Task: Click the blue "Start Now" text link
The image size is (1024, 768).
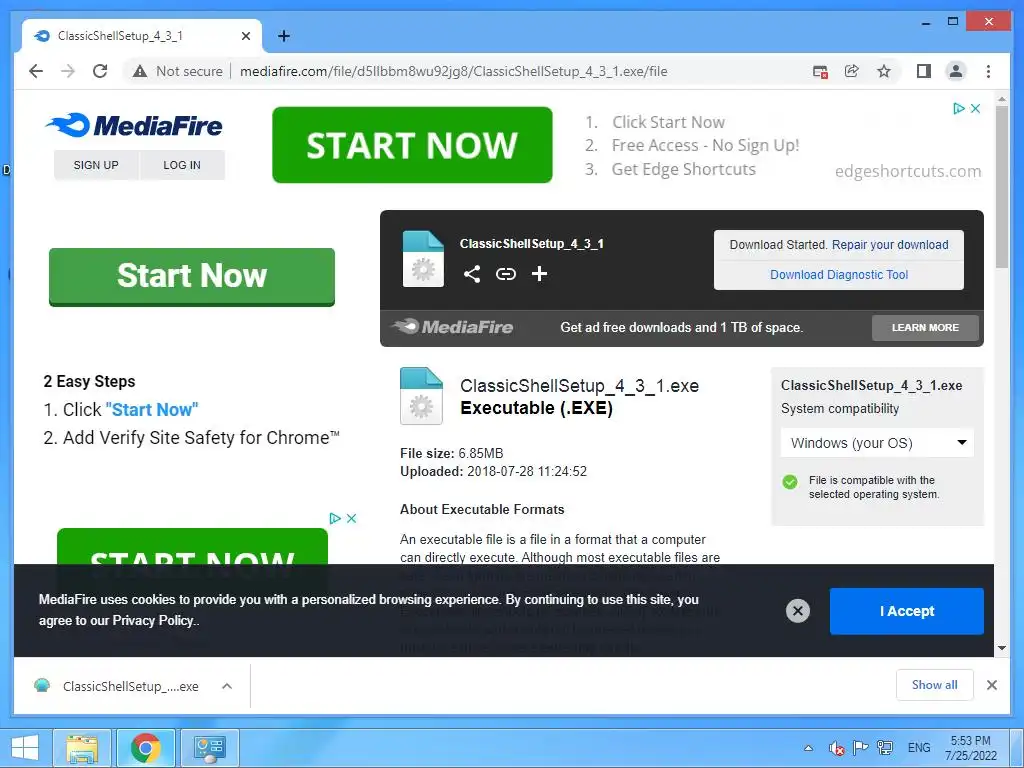Action: (152, 409)
